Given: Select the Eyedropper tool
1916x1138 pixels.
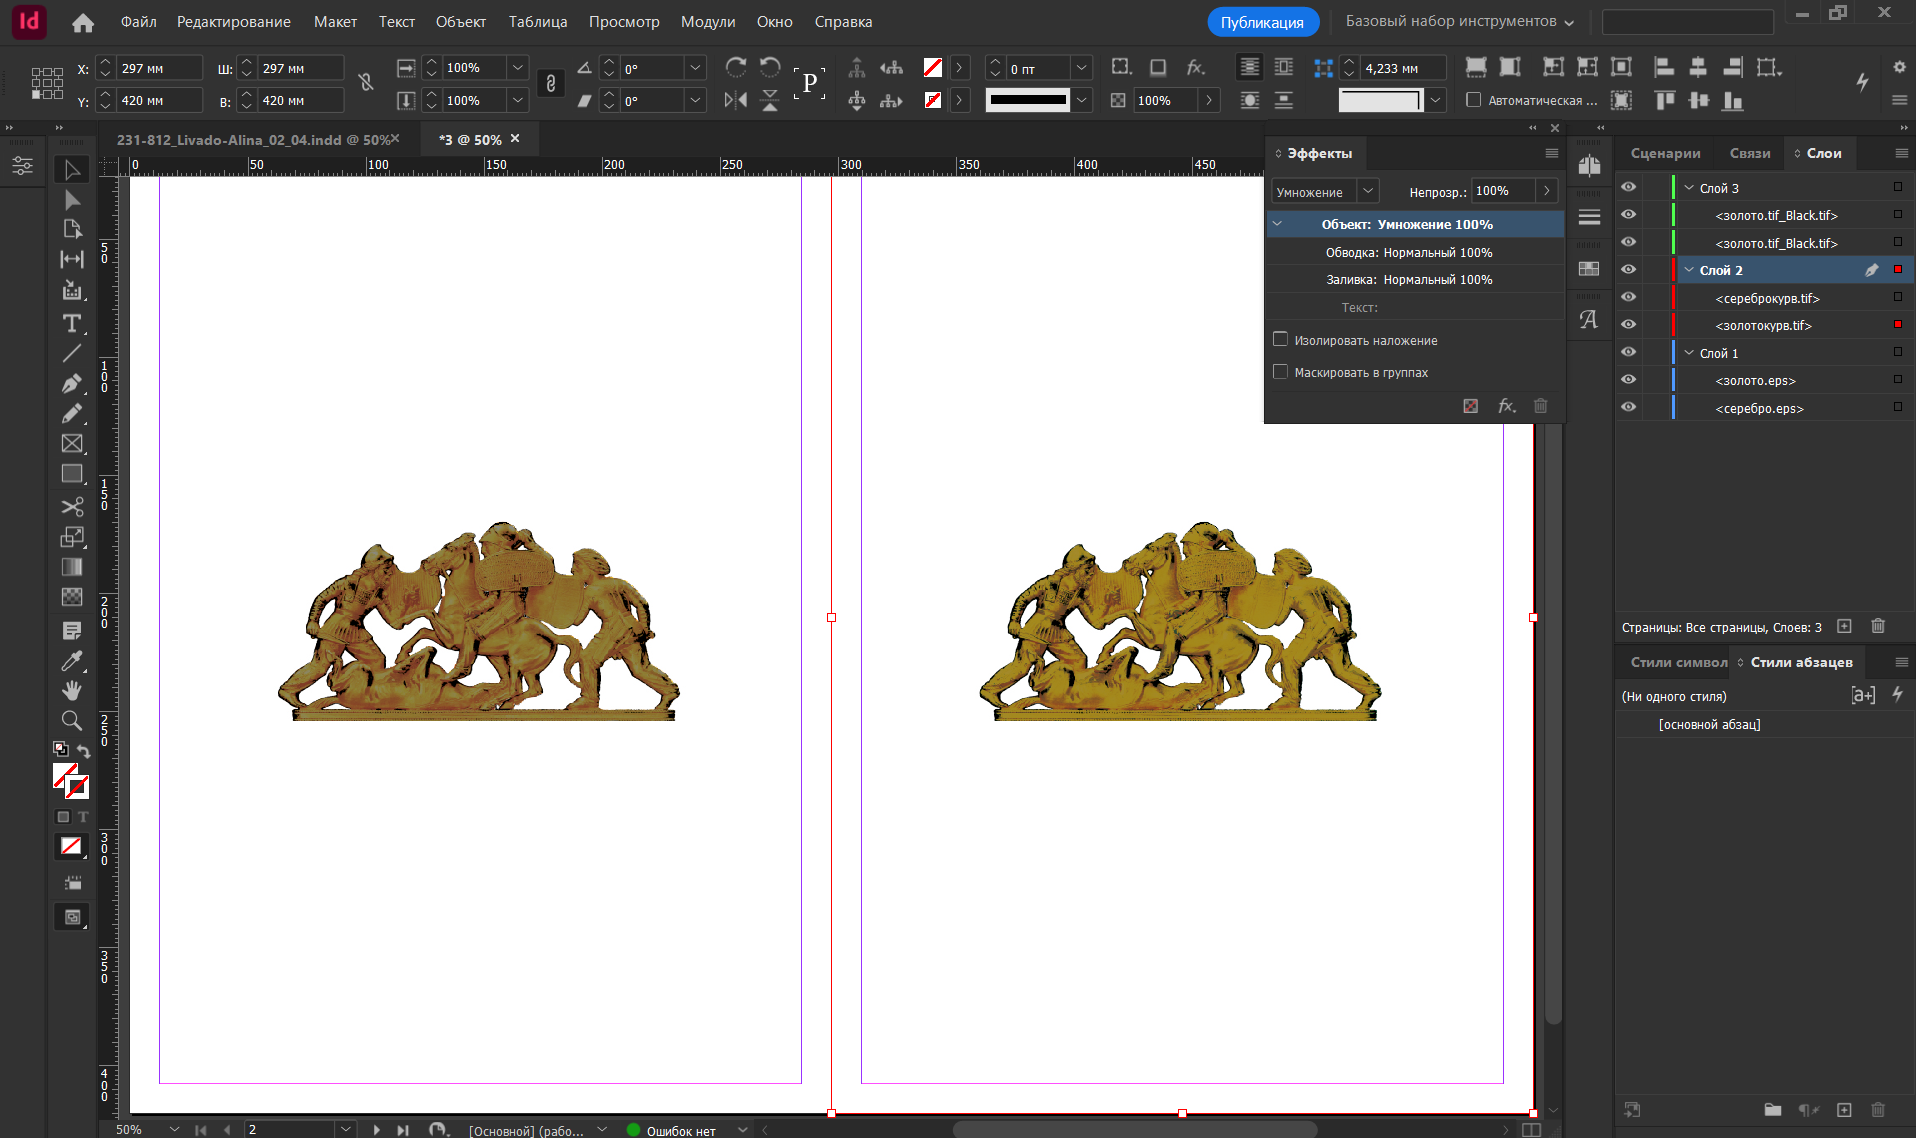Looking at the screenshot, I should (72, 661).
